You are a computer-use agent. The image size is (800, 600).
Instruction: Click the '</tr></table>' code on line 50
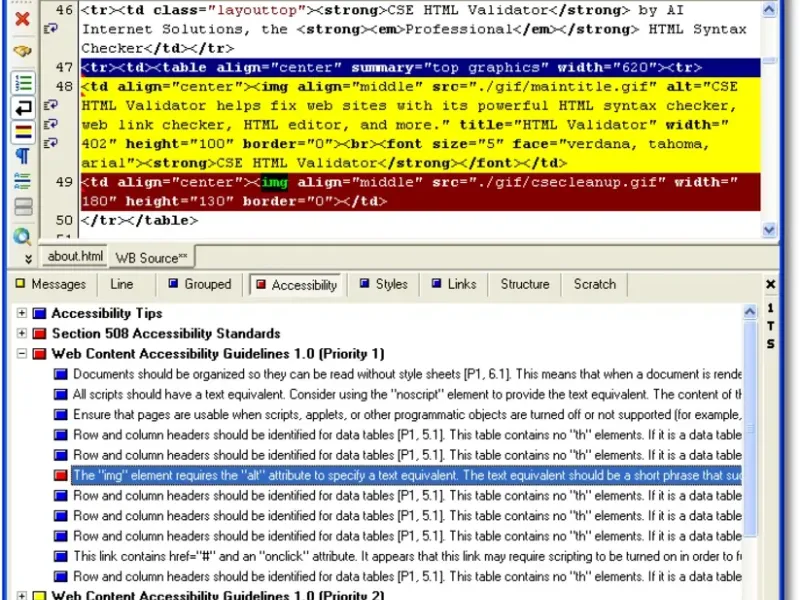(x=139, y=220)
